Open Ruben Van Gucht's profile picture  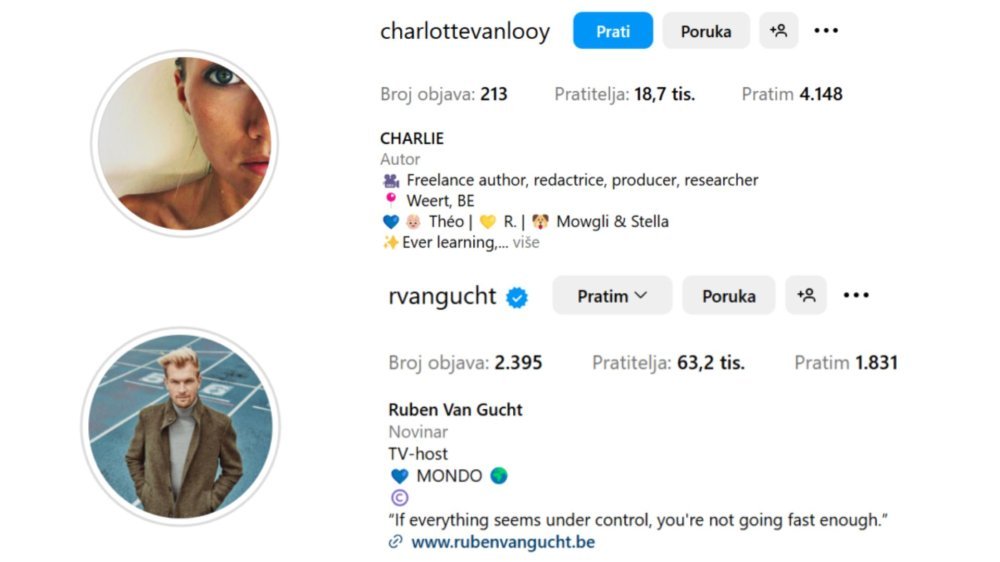click(x=180, y=425)
